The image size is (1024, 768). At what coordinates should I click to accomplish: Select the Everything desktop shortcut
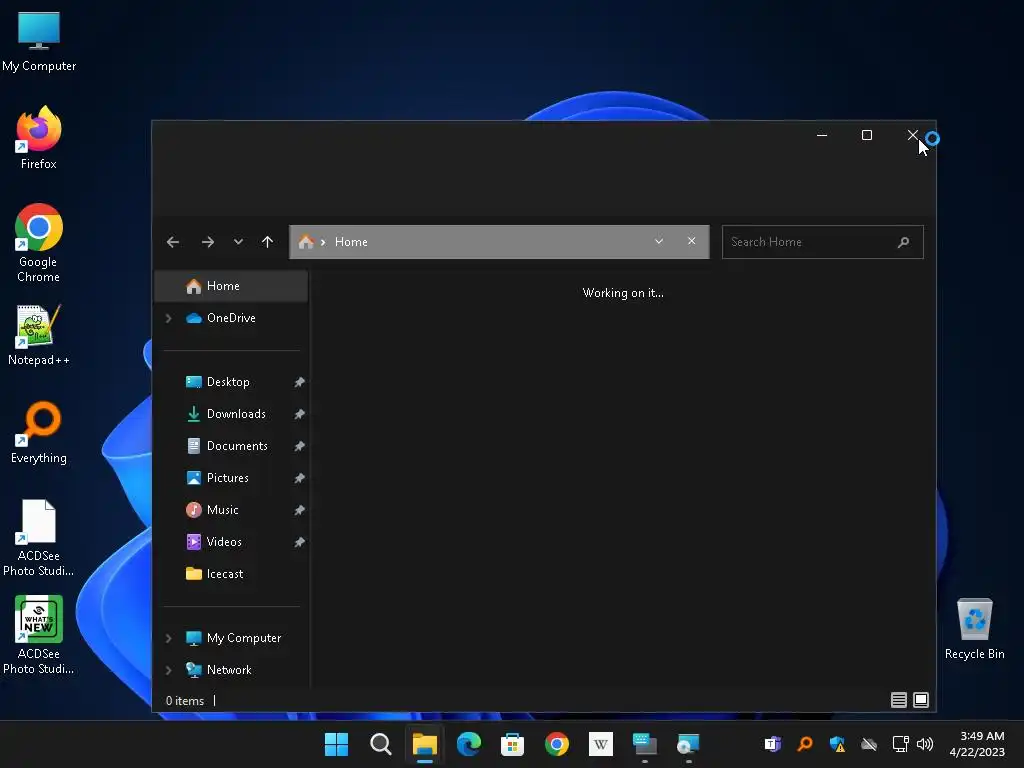(39, 433)
